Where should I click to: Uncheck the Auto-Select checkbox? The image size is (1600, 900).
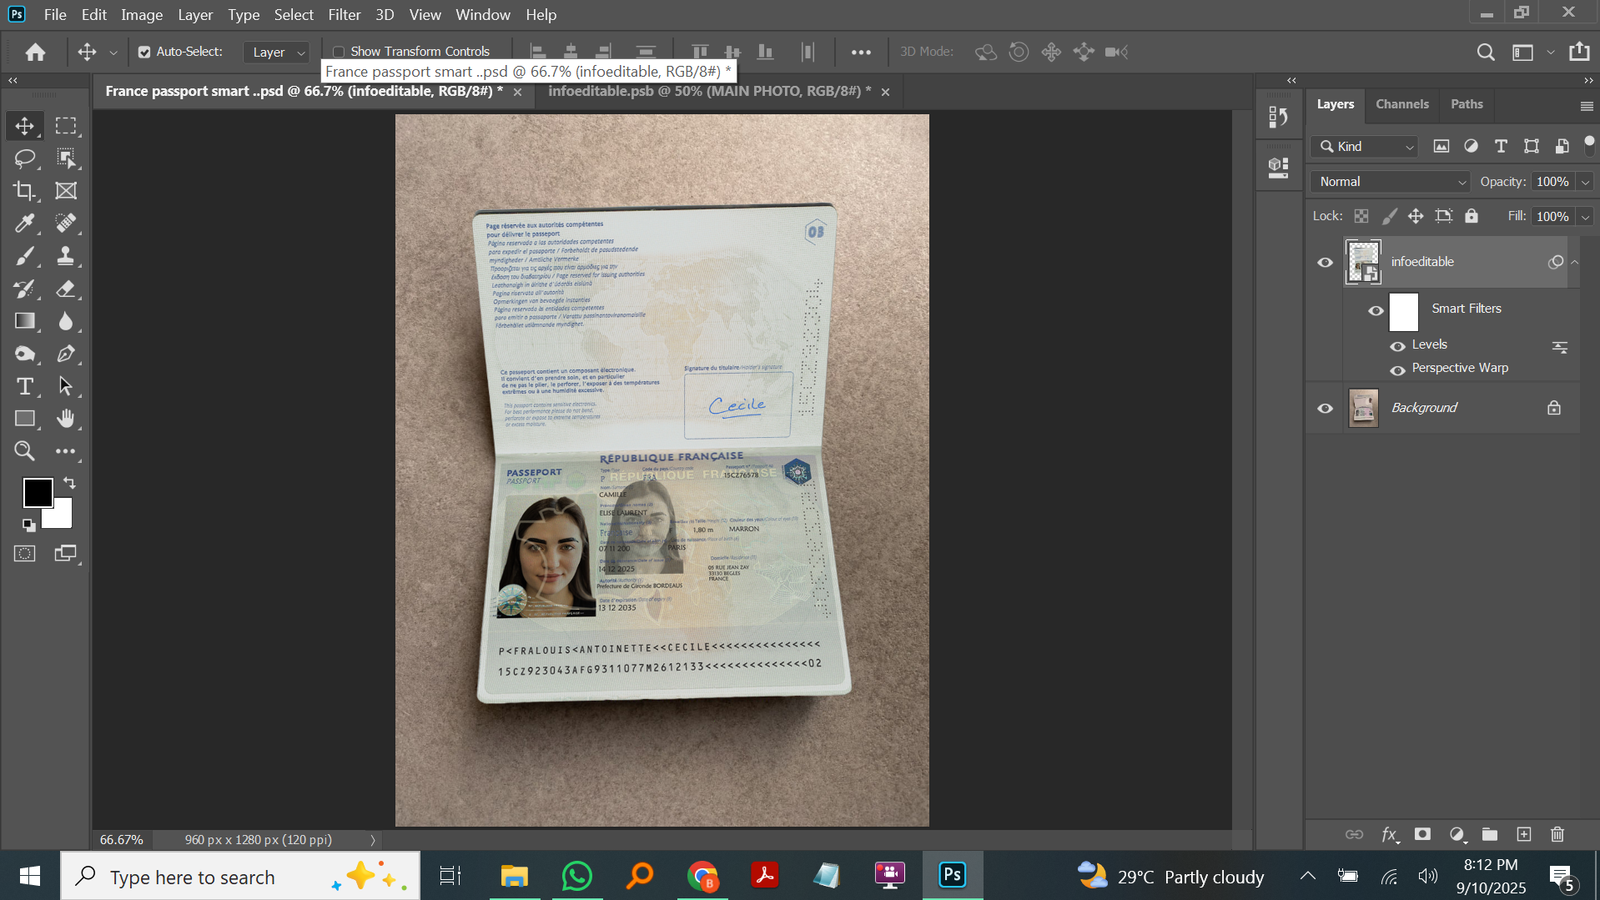pos(144,52)
